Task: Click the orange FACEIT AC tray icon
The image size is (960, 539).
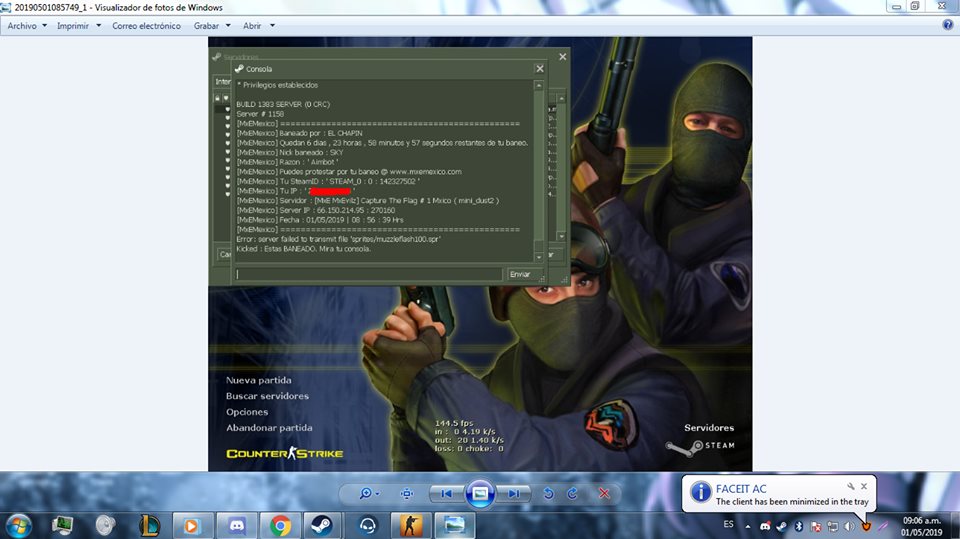Action: coord(866,526)
